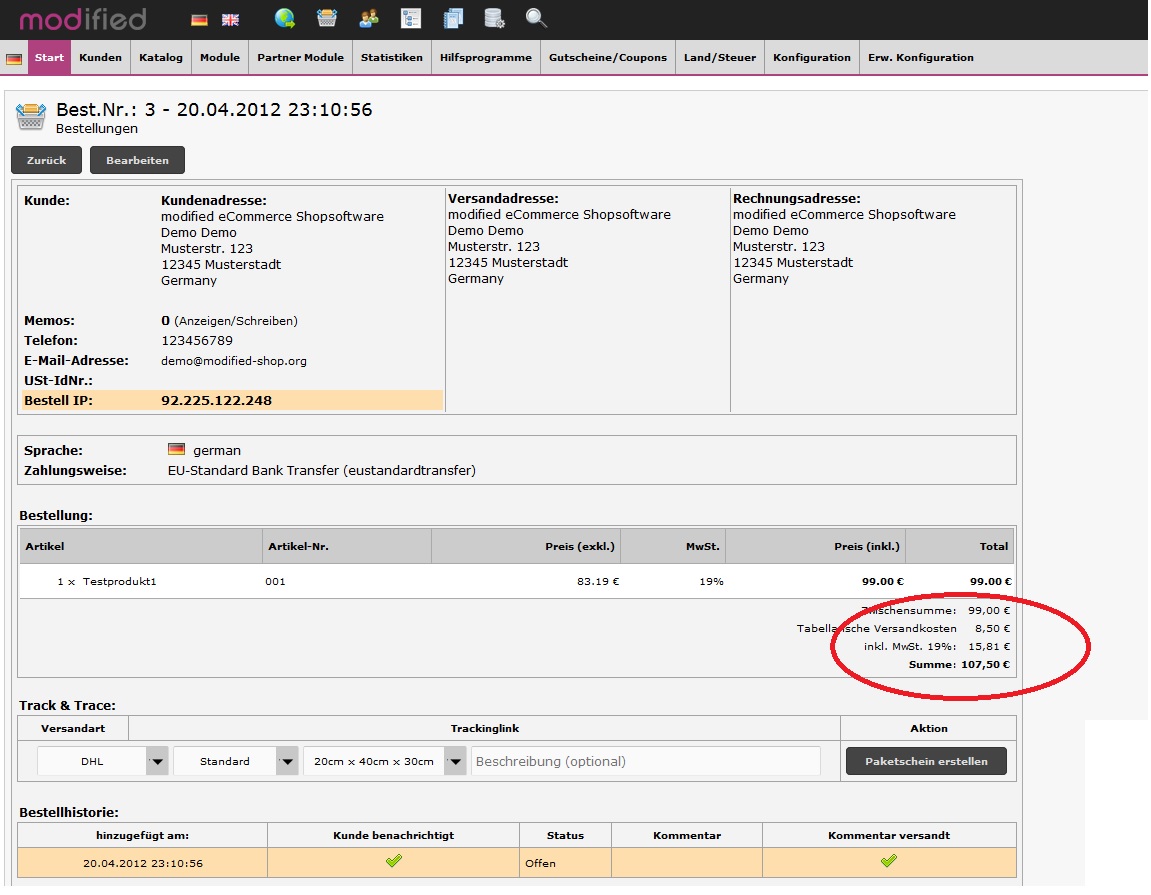Click the Paketschein erstellen button
The height and width of the screenshot is (895, 1151).
926,761
